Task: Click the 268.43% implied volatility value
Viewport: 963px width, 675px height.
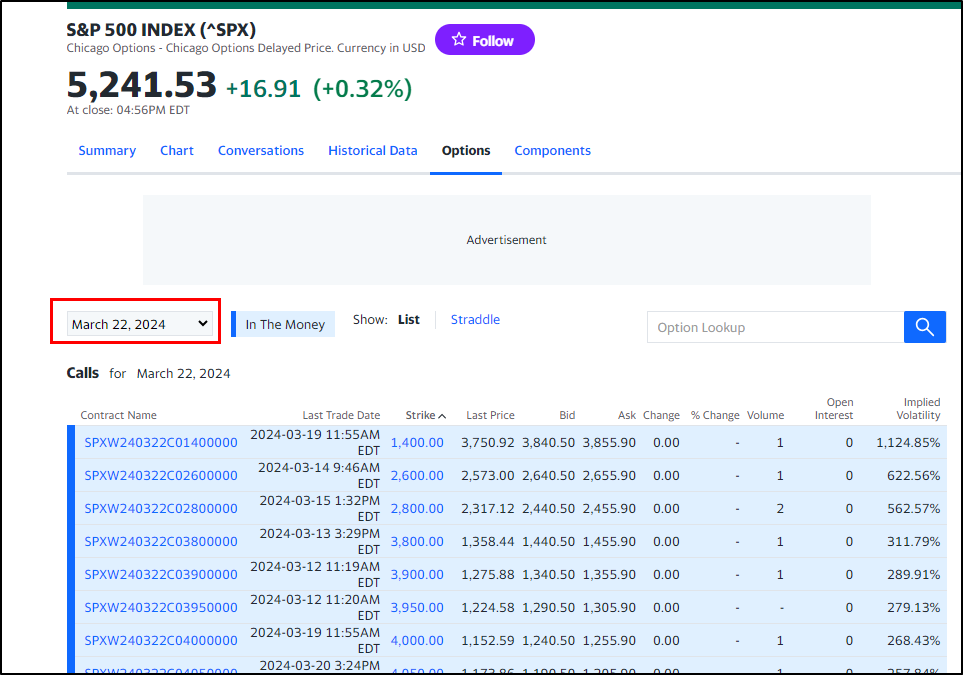Action: pos(913,641)
